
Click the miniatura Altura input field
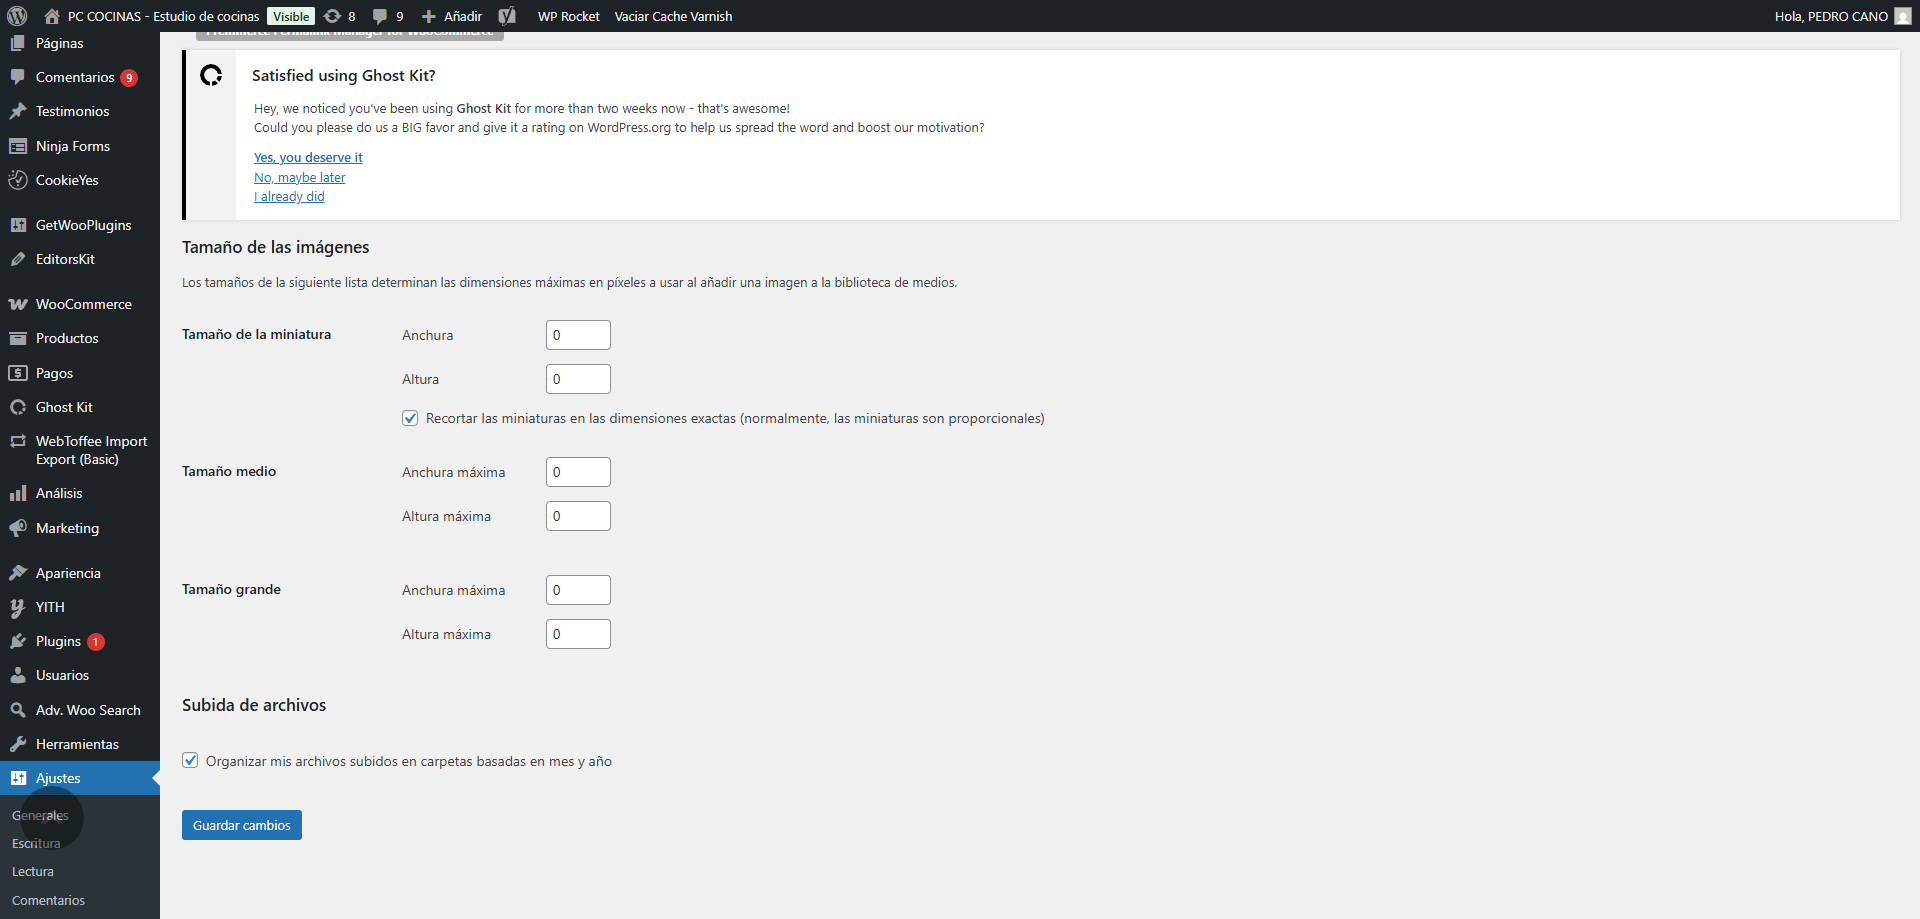578,379
